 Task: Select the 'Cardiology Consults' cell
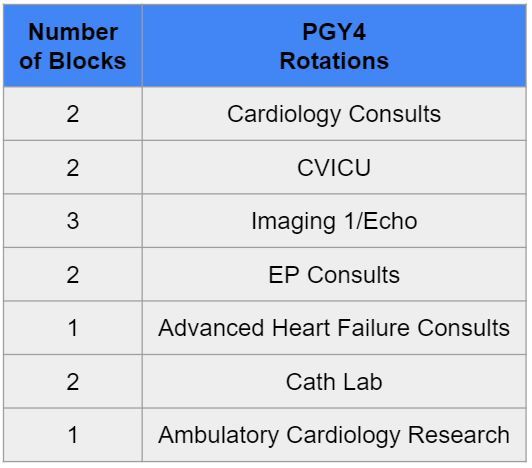point(334,114)
